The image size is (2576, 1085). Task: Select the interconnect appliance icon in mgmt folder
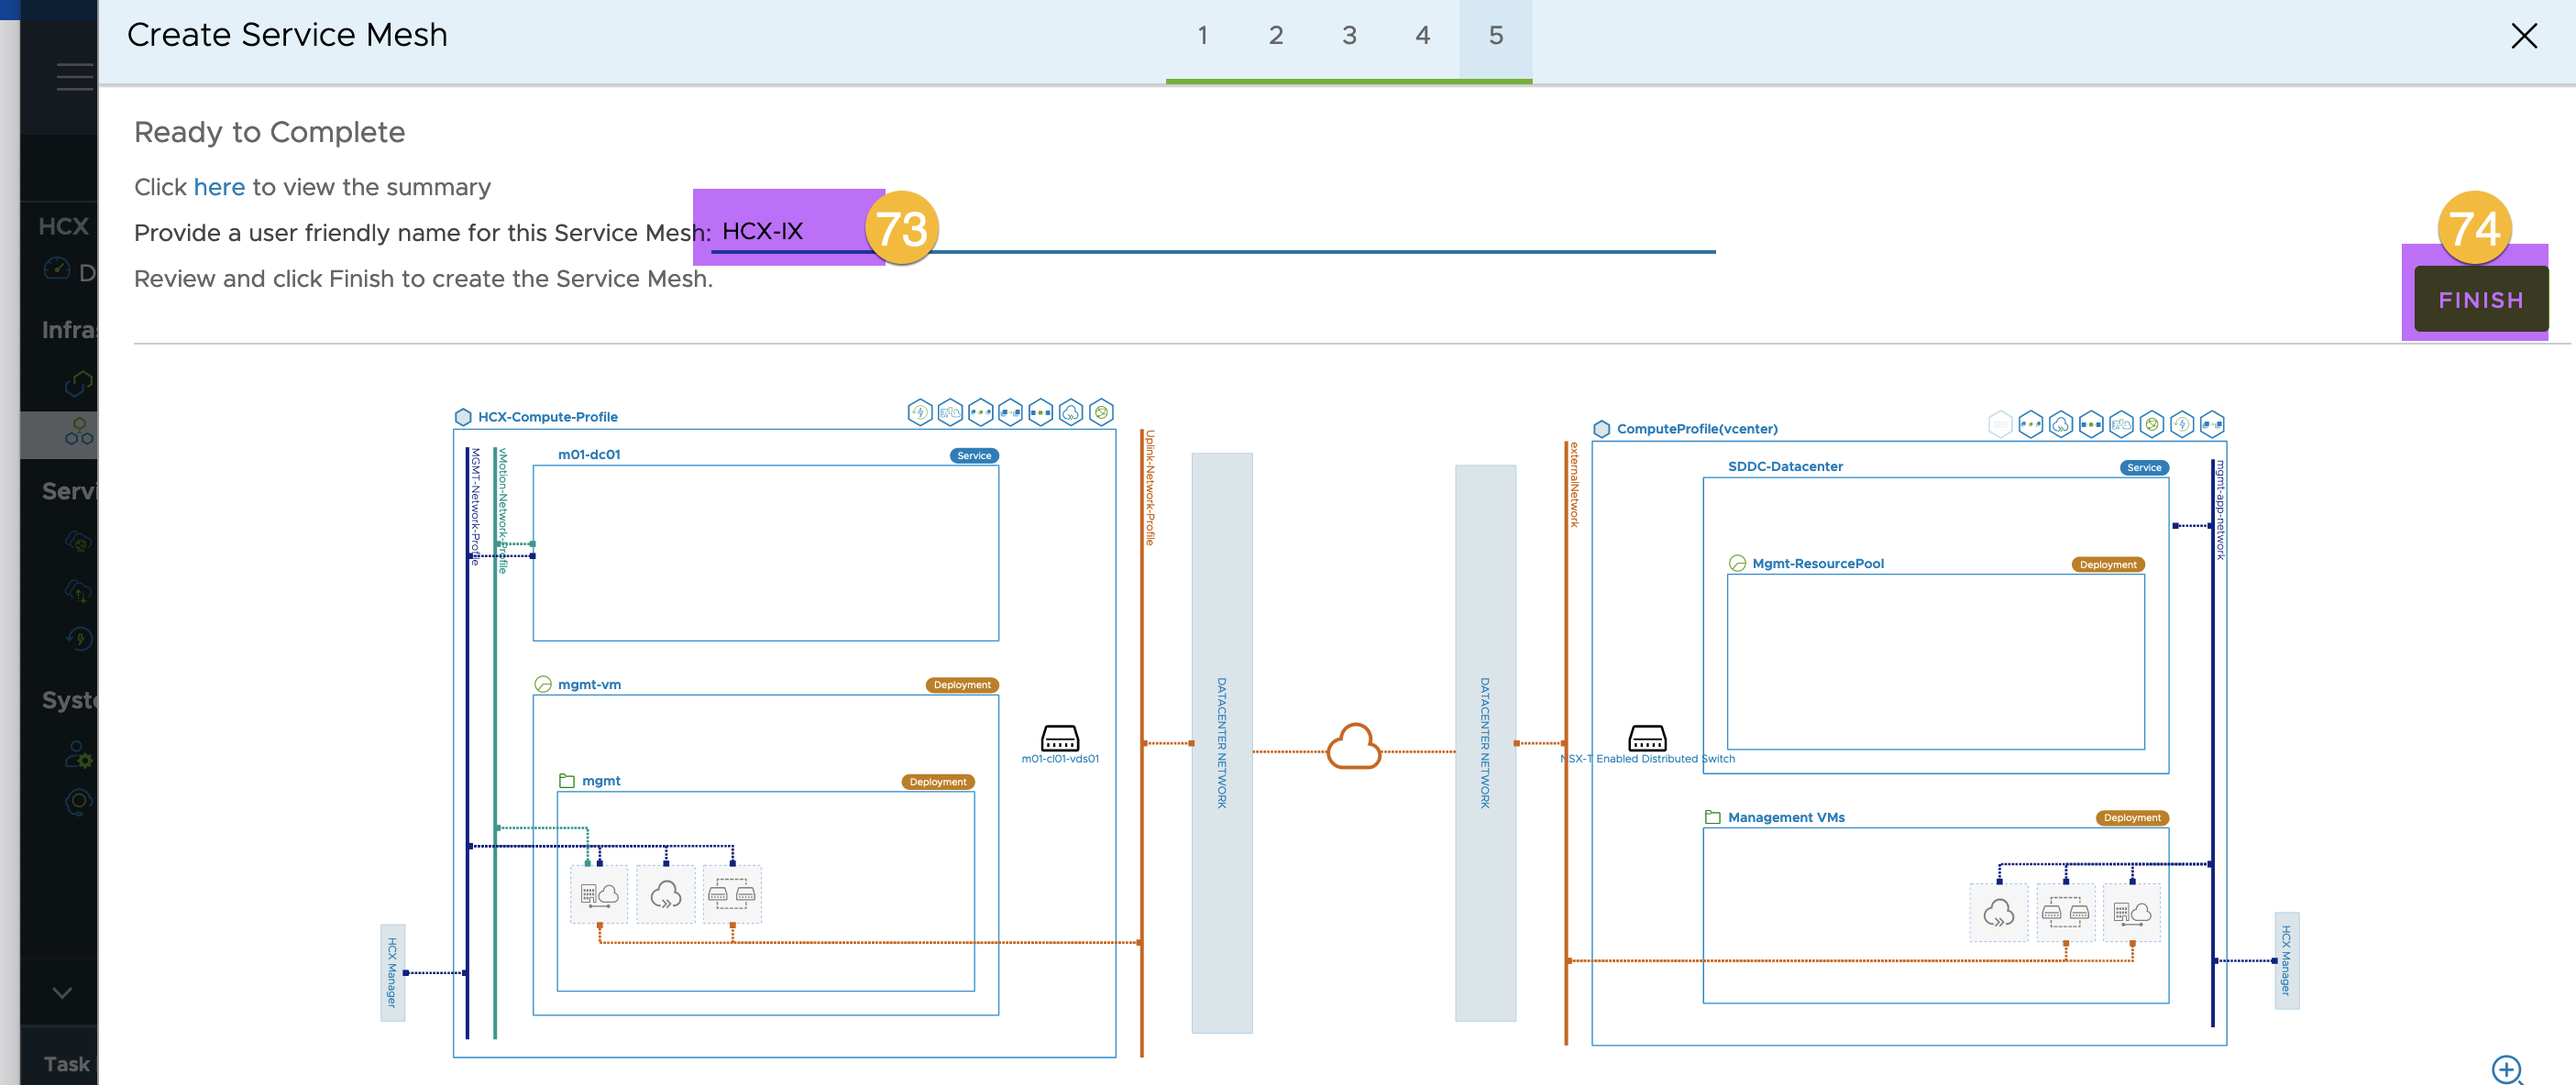point(599,894)
